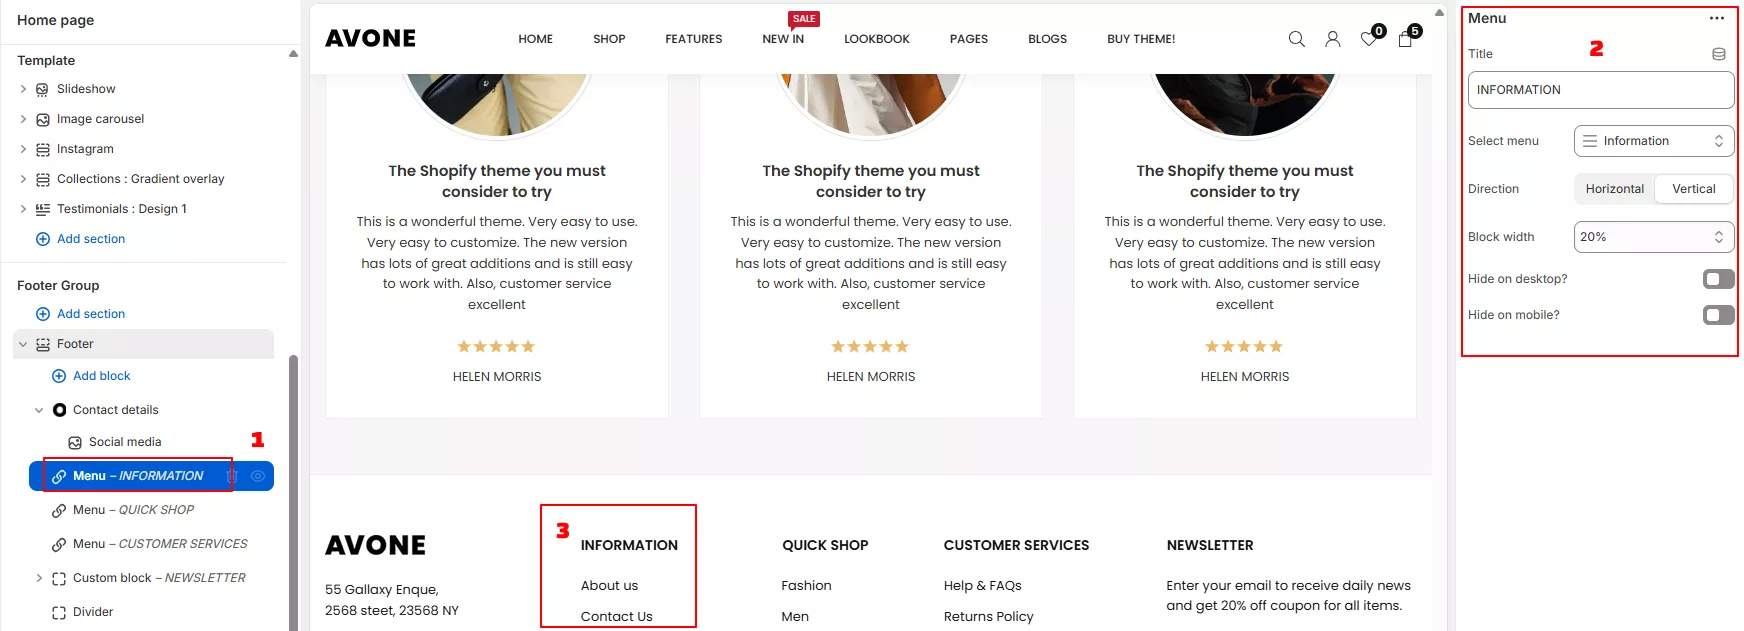Collapse the Footer section
The image size is (1744, 631).
pos(23,344)
